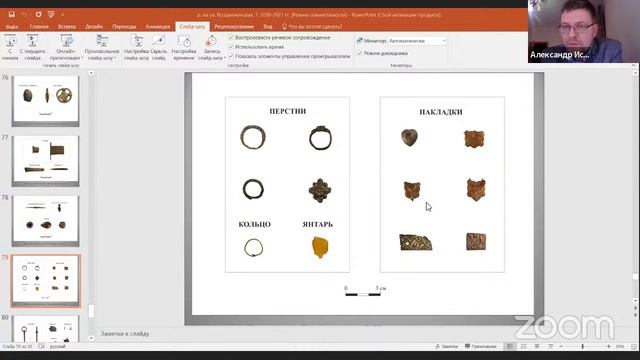Start slideshow 'С текущего слайда'
This screenshot has height=360, width=640.
pyautogui.click(x=32, y=47)
